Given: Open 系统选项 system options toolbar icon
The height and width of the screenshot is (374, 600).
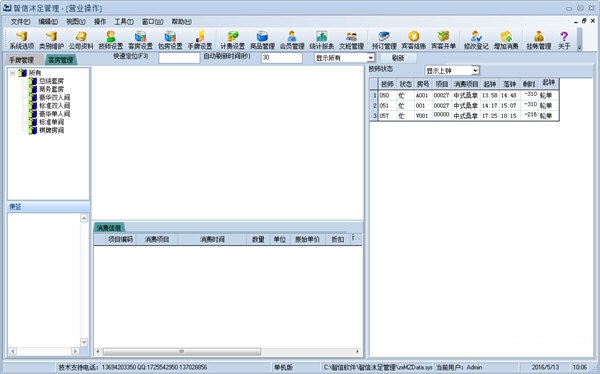Looking at the screenshot, I should 21,40.
